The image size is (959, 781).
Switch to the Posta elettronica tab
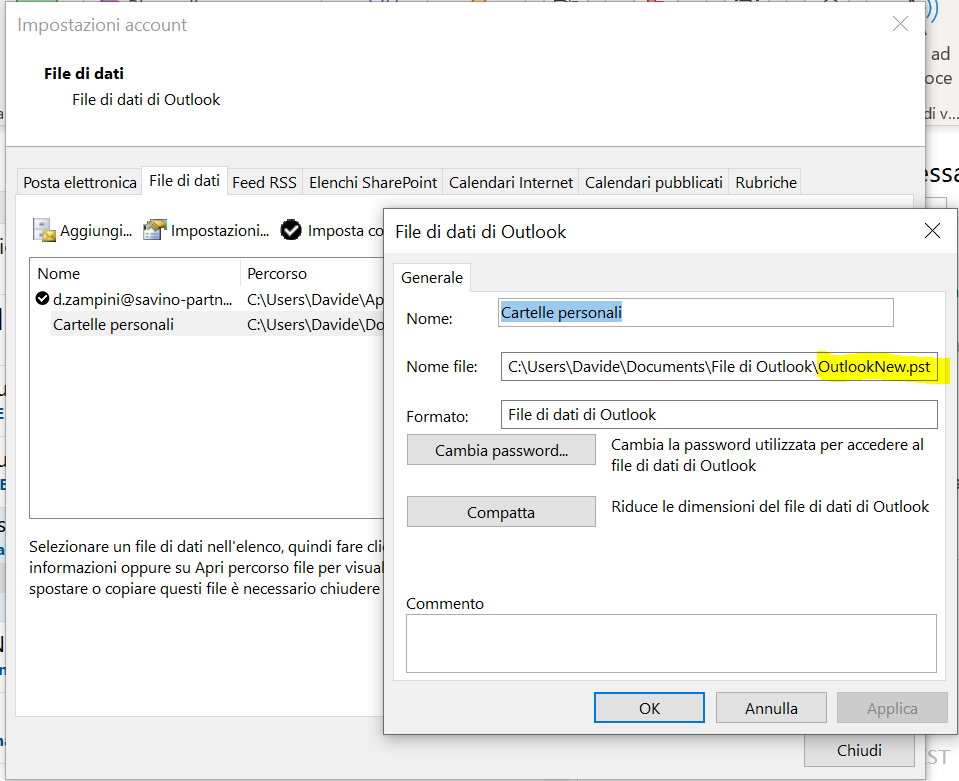80,182
